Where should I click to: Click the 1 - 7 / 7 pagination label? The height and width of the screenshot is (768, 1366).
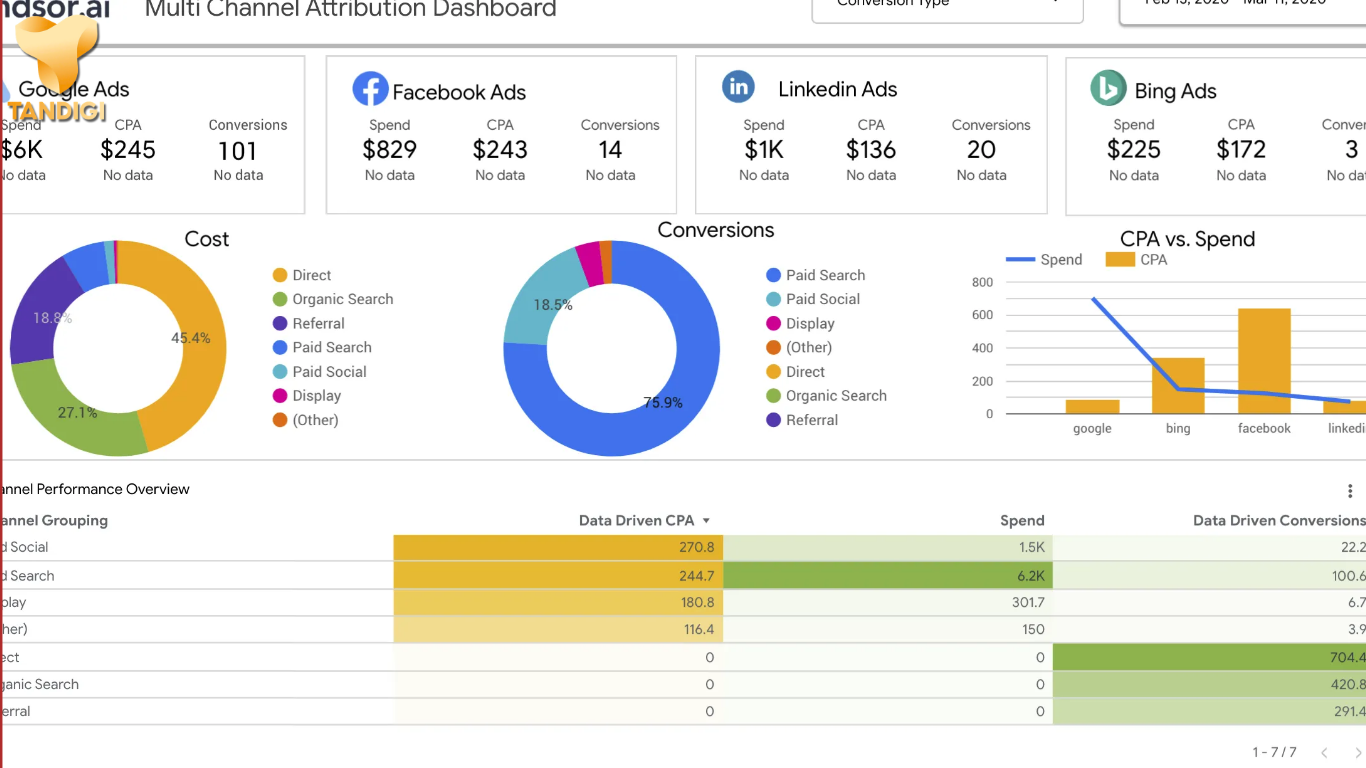click(x=1274, y=752)
